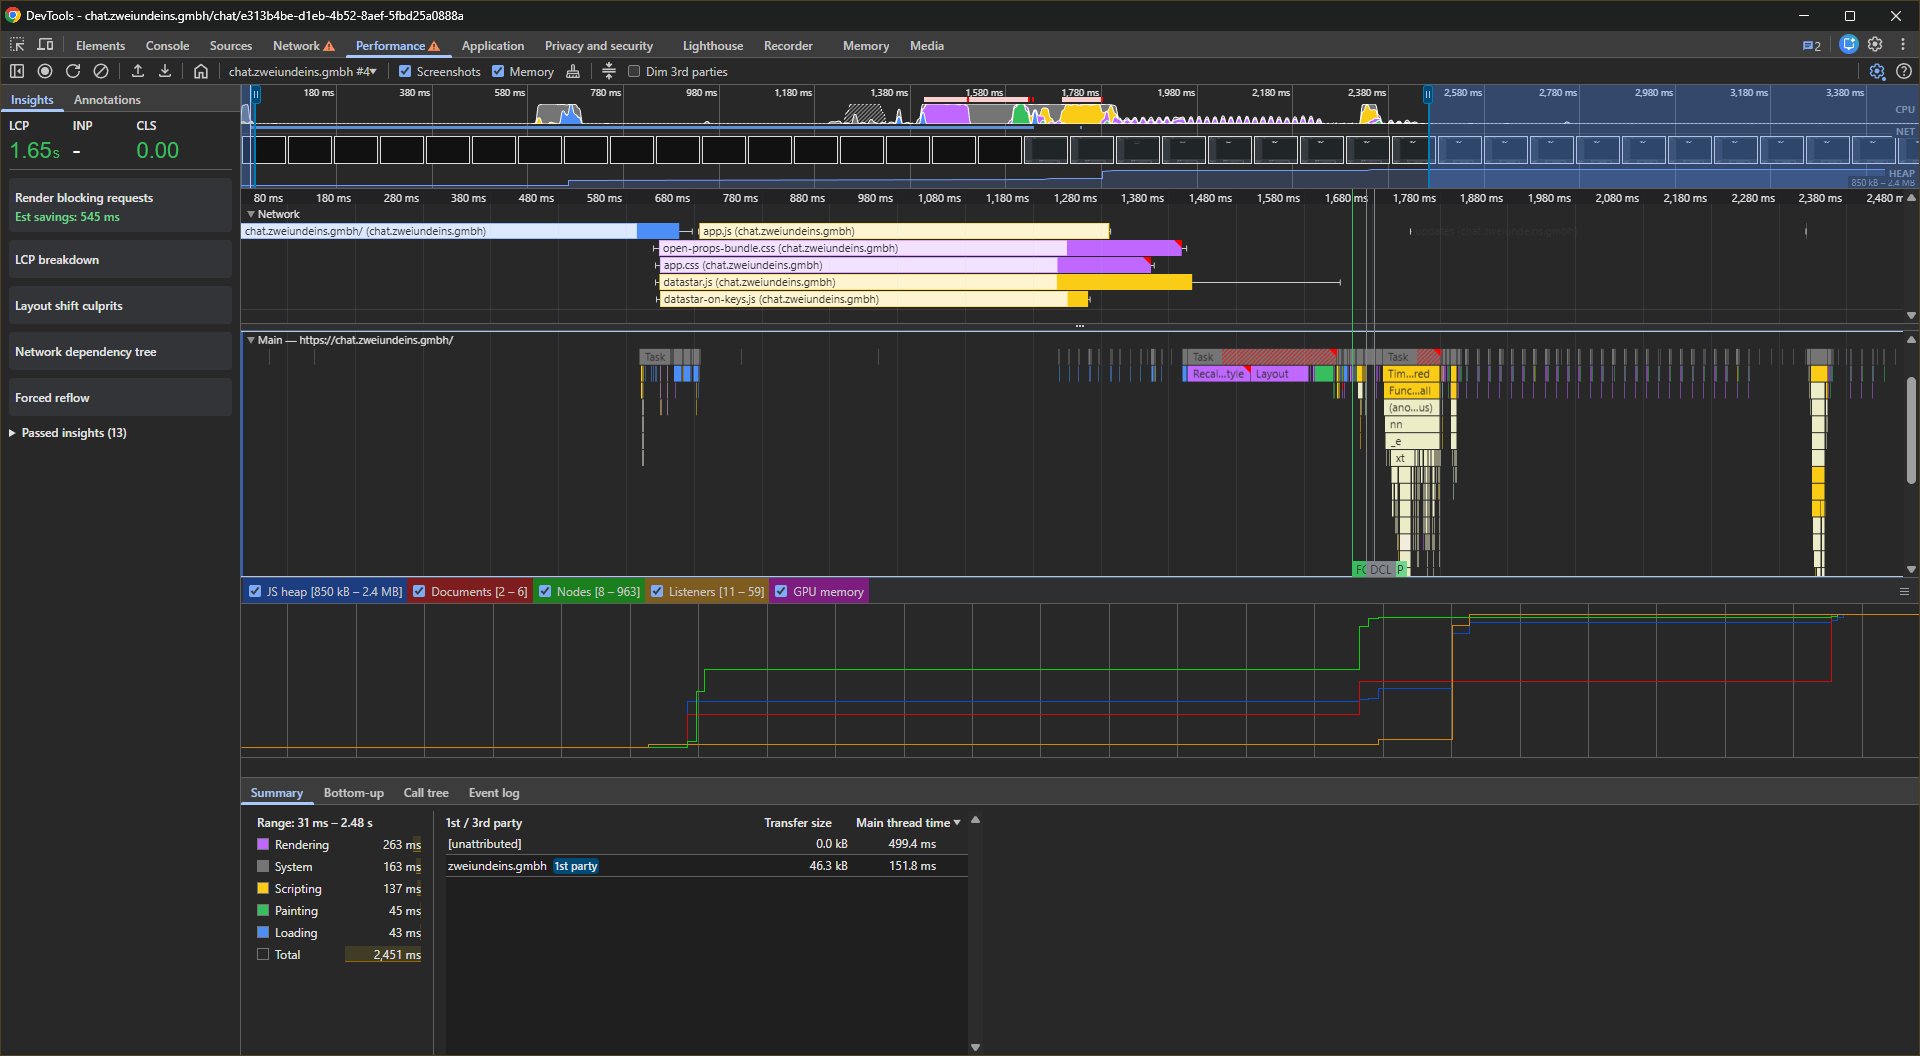1920x1056 pixels.
Task: Go to the Performance home landing page icon
Action: 201,71
